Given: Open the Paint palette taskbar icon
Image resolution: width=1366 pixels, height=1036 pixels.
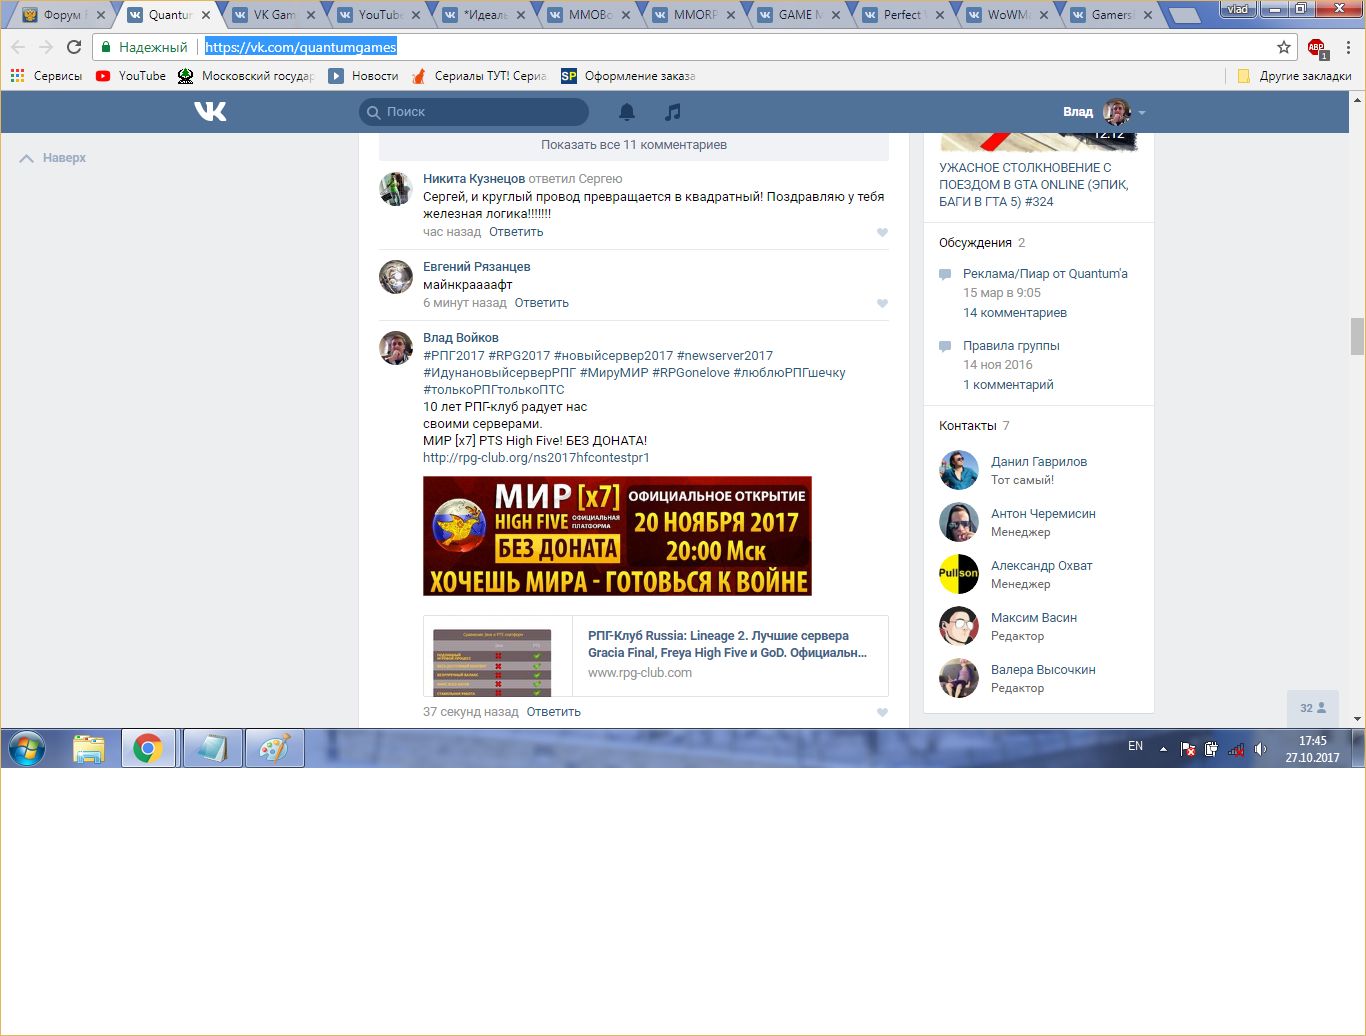Looking at the screenshot, I should pyautogui.click(x=274, y=748).
